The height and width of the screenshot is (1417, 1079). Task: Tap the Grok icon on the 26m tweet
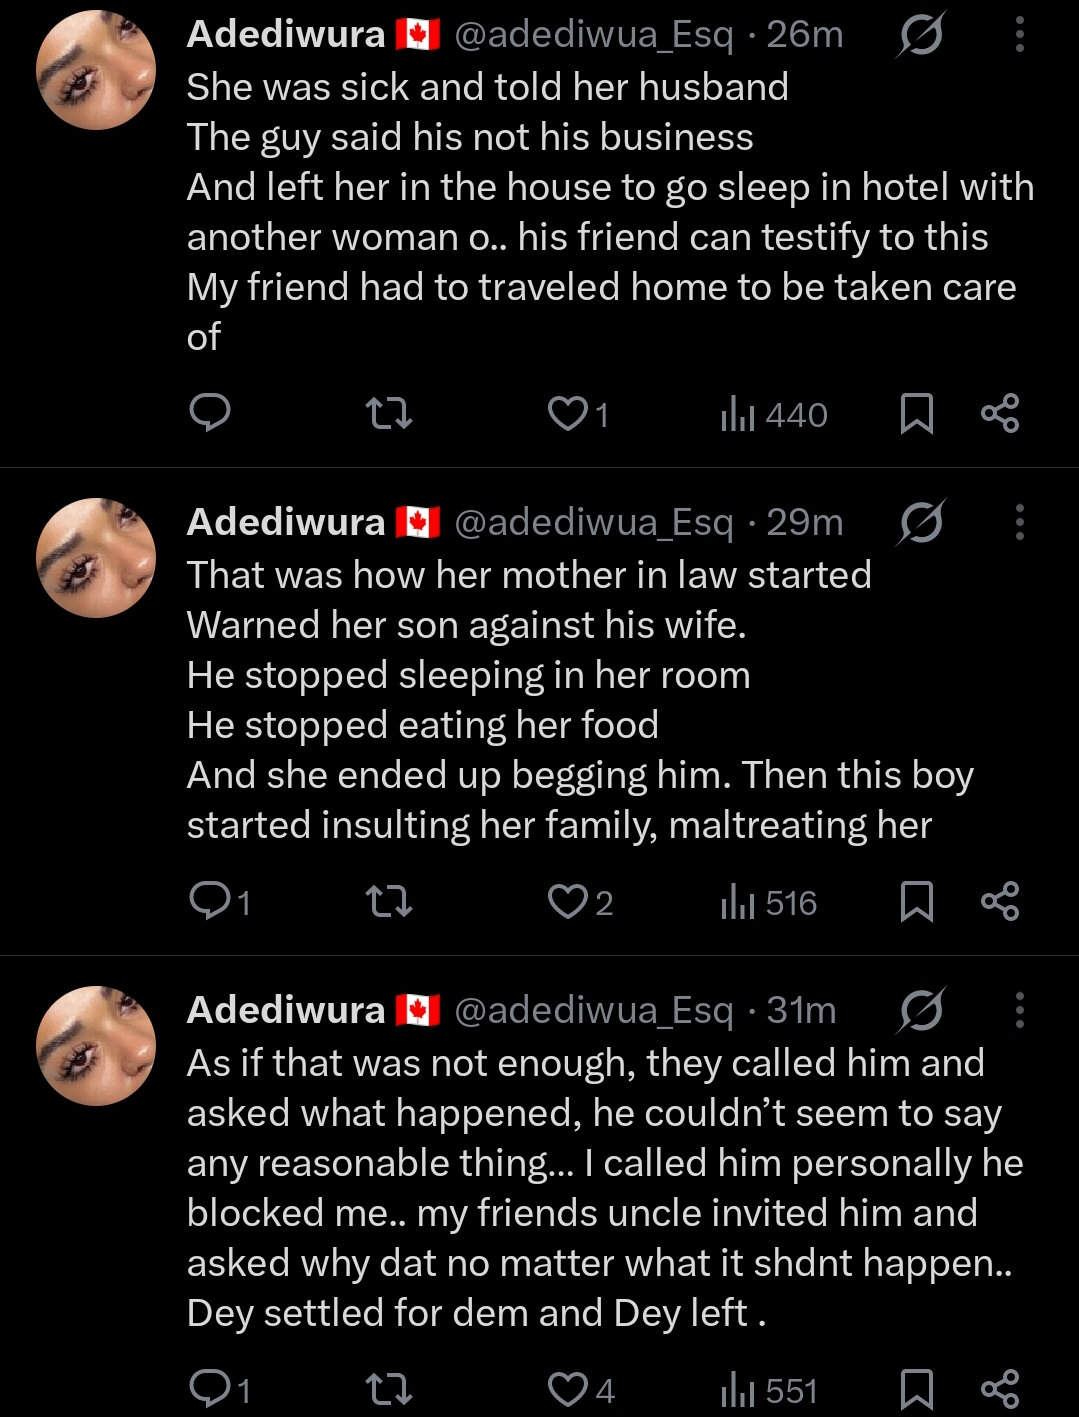(x=920, y=36)
